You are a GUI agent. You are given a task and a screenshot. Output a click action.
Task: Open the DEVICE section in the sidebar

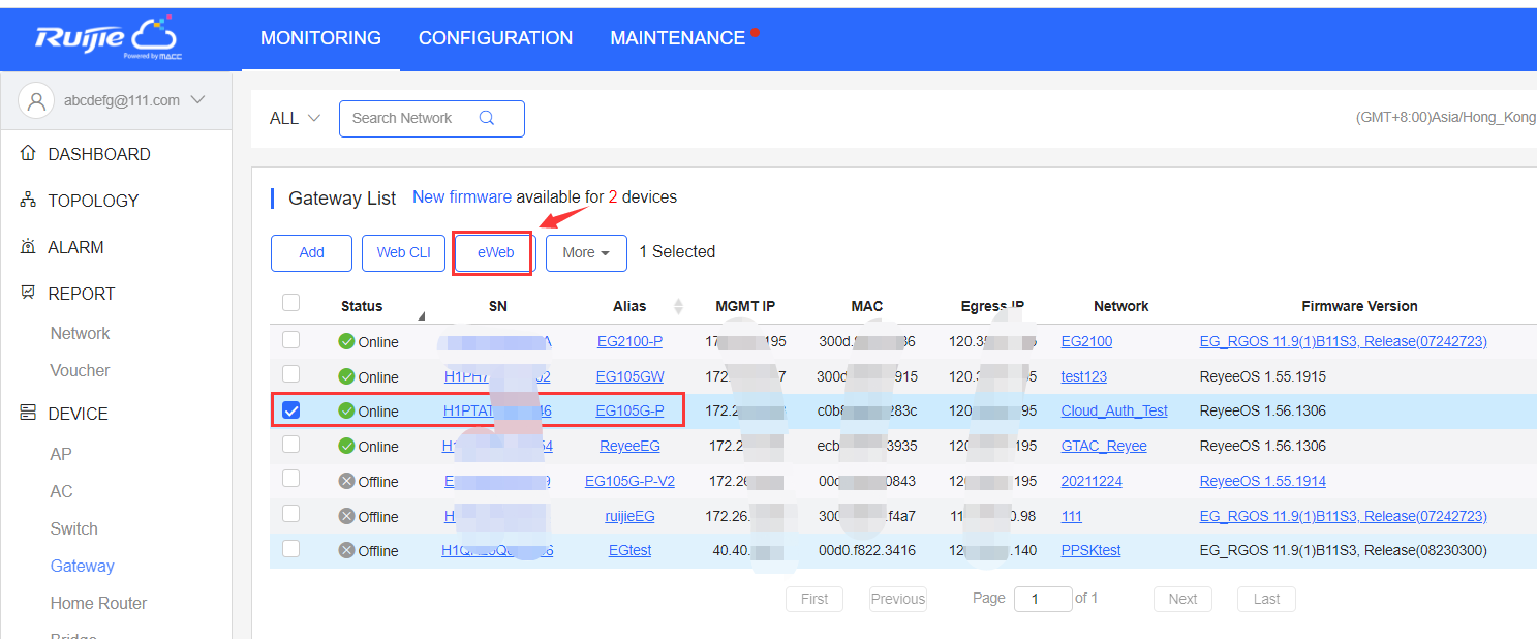pos(78,413)
